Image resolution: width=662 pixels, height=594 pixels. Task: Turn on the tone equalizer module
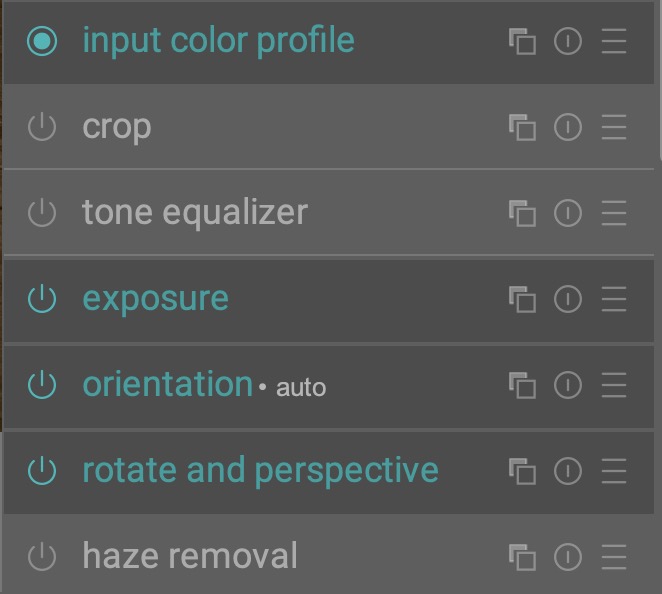point(42,213)
